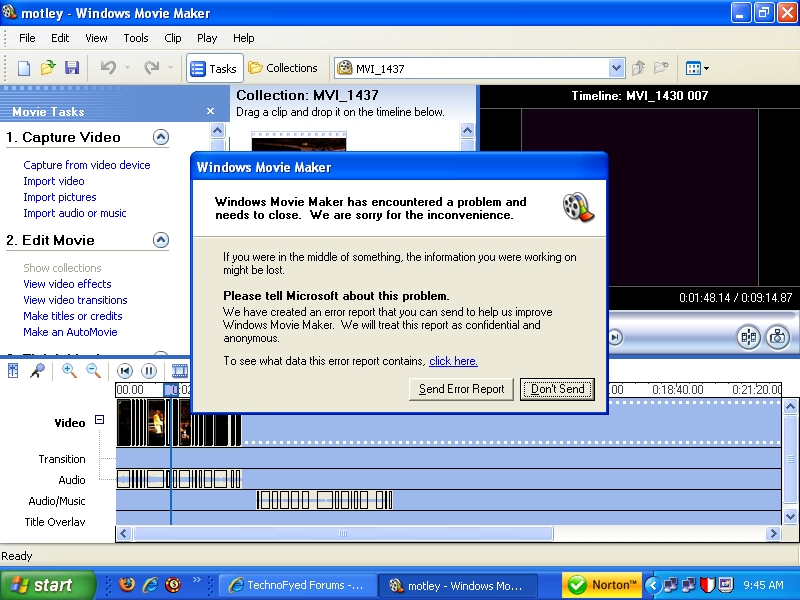Click the timeline horizontal scrollbar thumb
Image resolution: width=800 pixels, height=600 pixels.
click(343, 534)
